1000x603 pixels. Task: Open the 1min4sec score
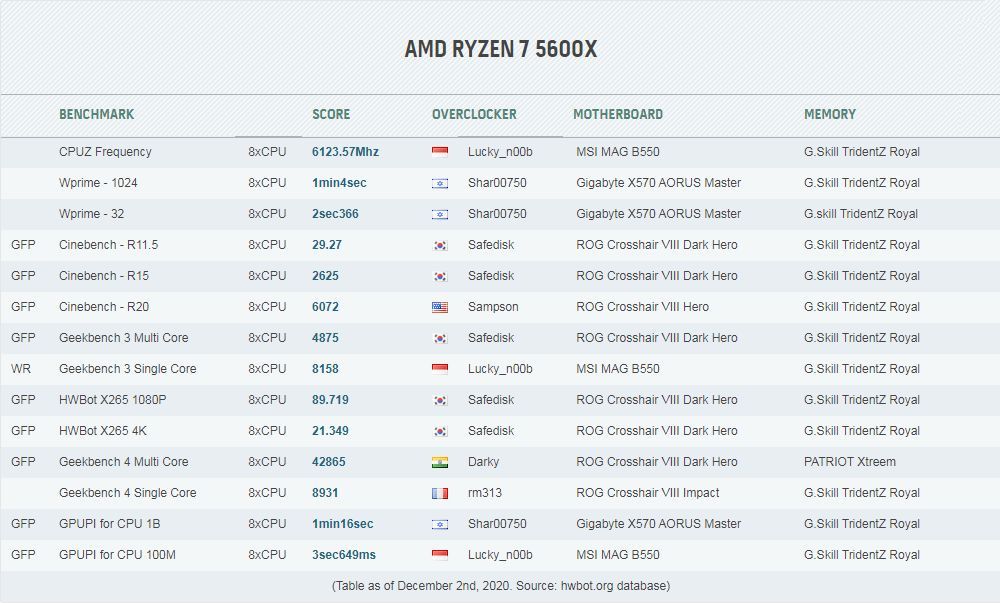[x=339, y=183]
